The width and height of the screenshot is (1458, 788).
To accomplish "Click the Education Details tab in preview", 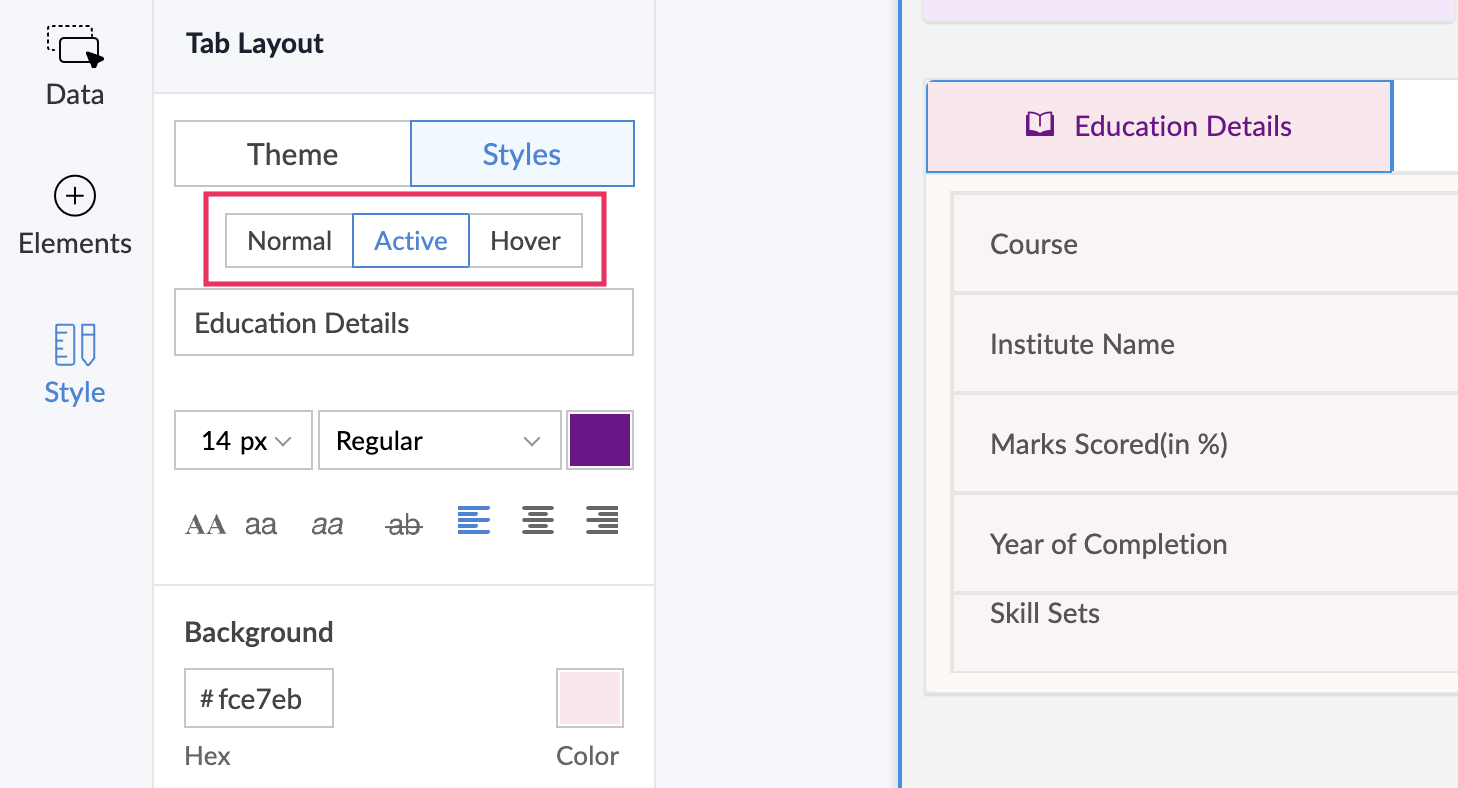I will pyautogui.click(x=1160, y=126).
